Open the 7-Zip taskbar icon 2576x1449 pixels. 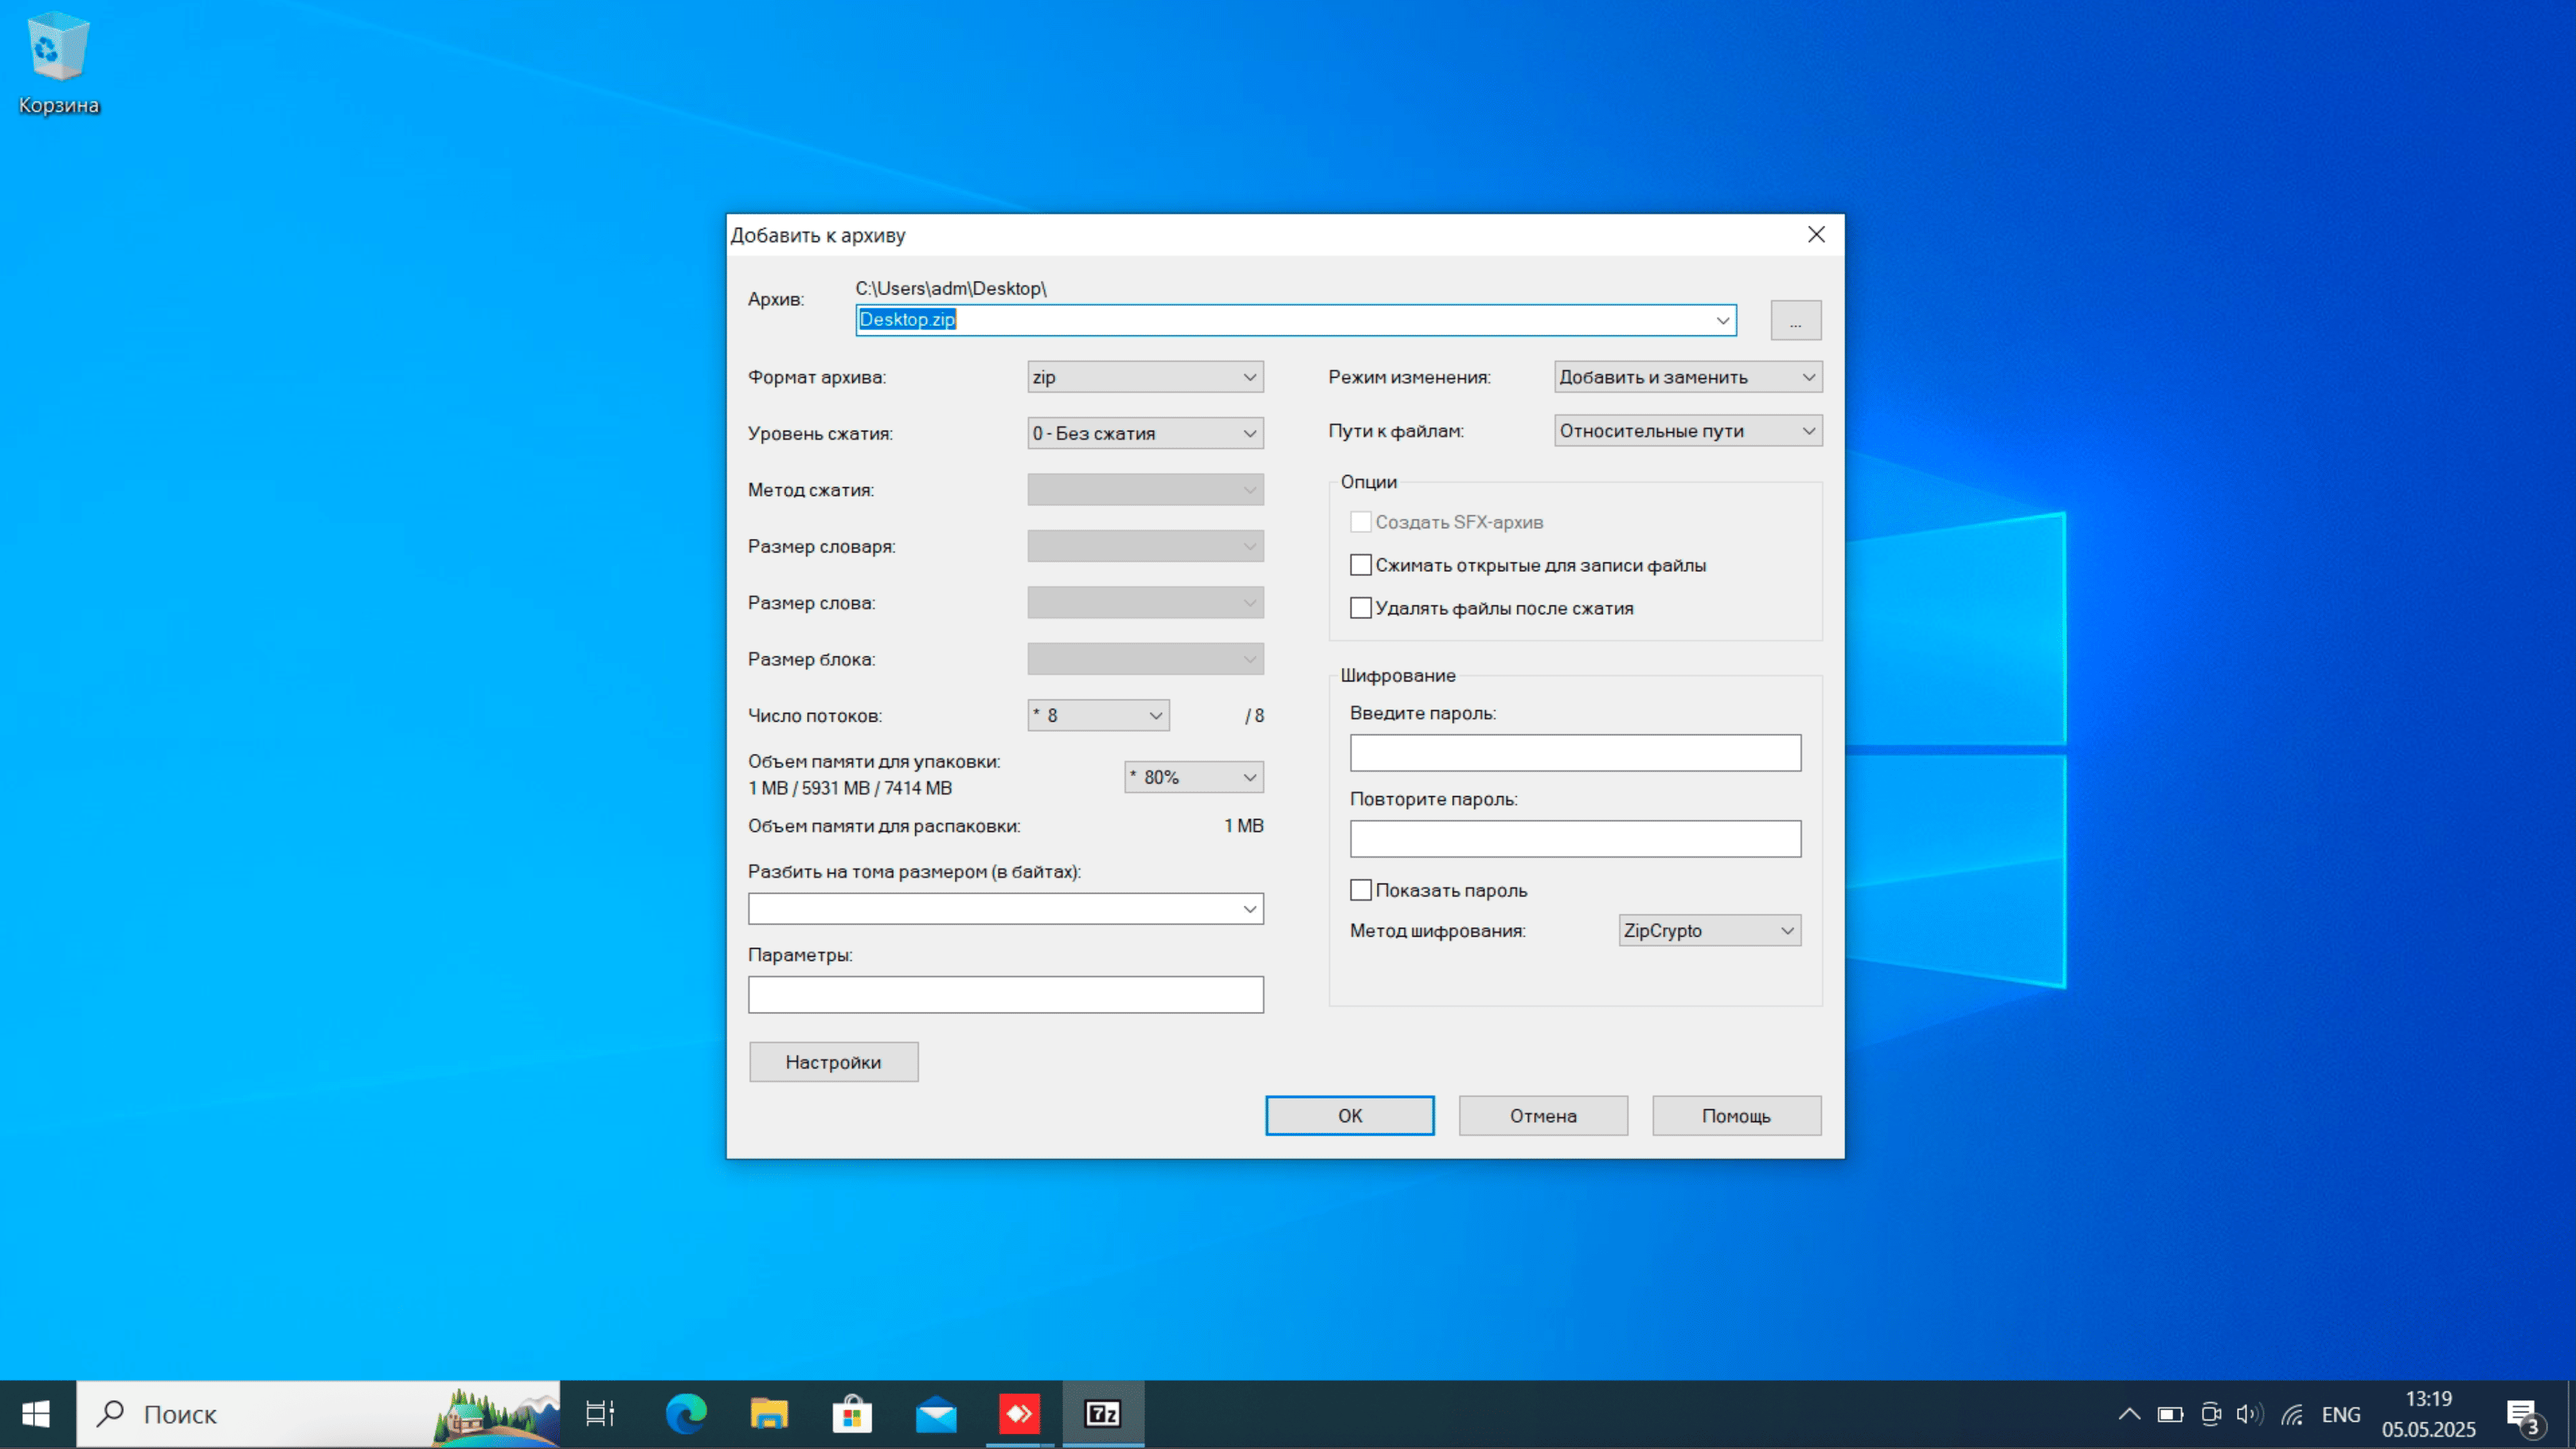[1102, 1413]
